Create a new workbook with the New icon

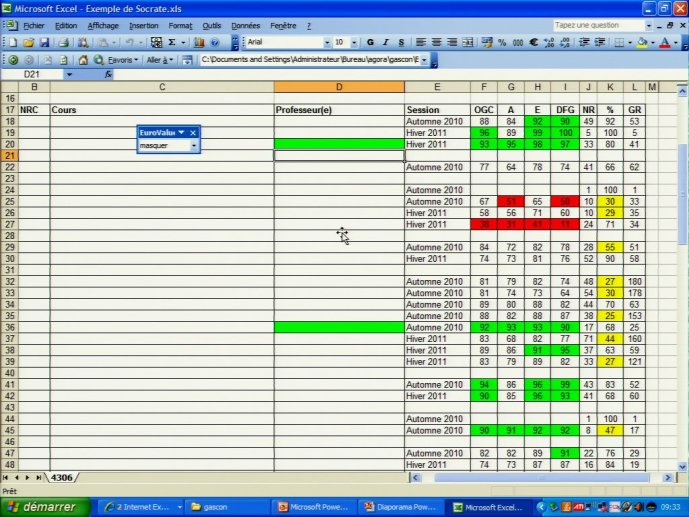click(13, 43)
